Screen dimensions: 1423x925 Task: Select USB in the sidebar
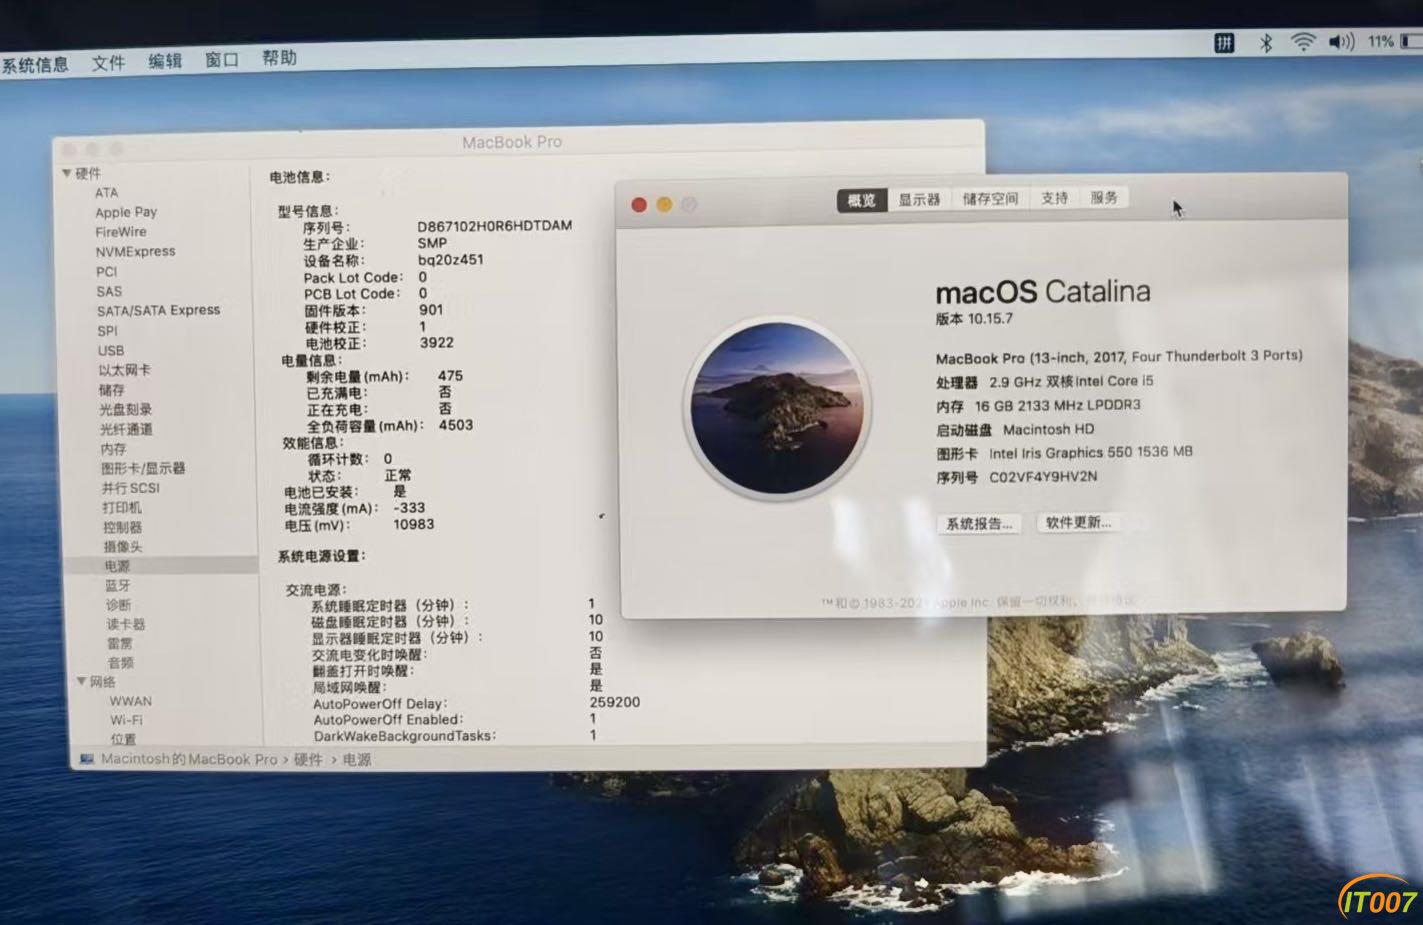pos(111,351)
